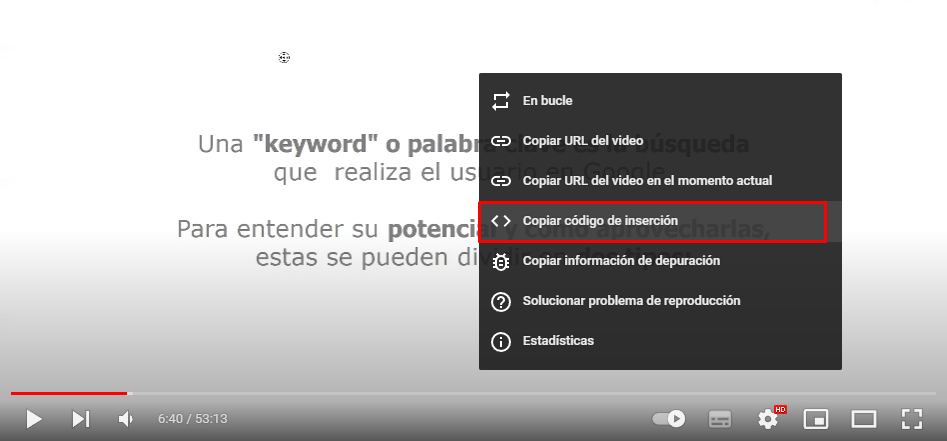Open the settings gear menu
This screenshot has height=441, width=947.
pyautogui.click(x=768, y=419)
